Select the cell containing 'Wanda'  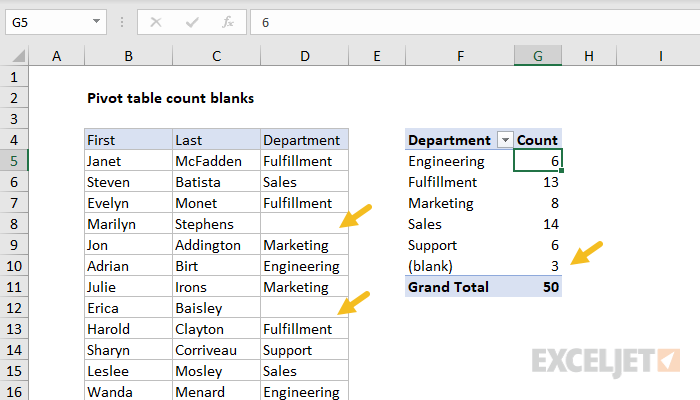[128, 392]
